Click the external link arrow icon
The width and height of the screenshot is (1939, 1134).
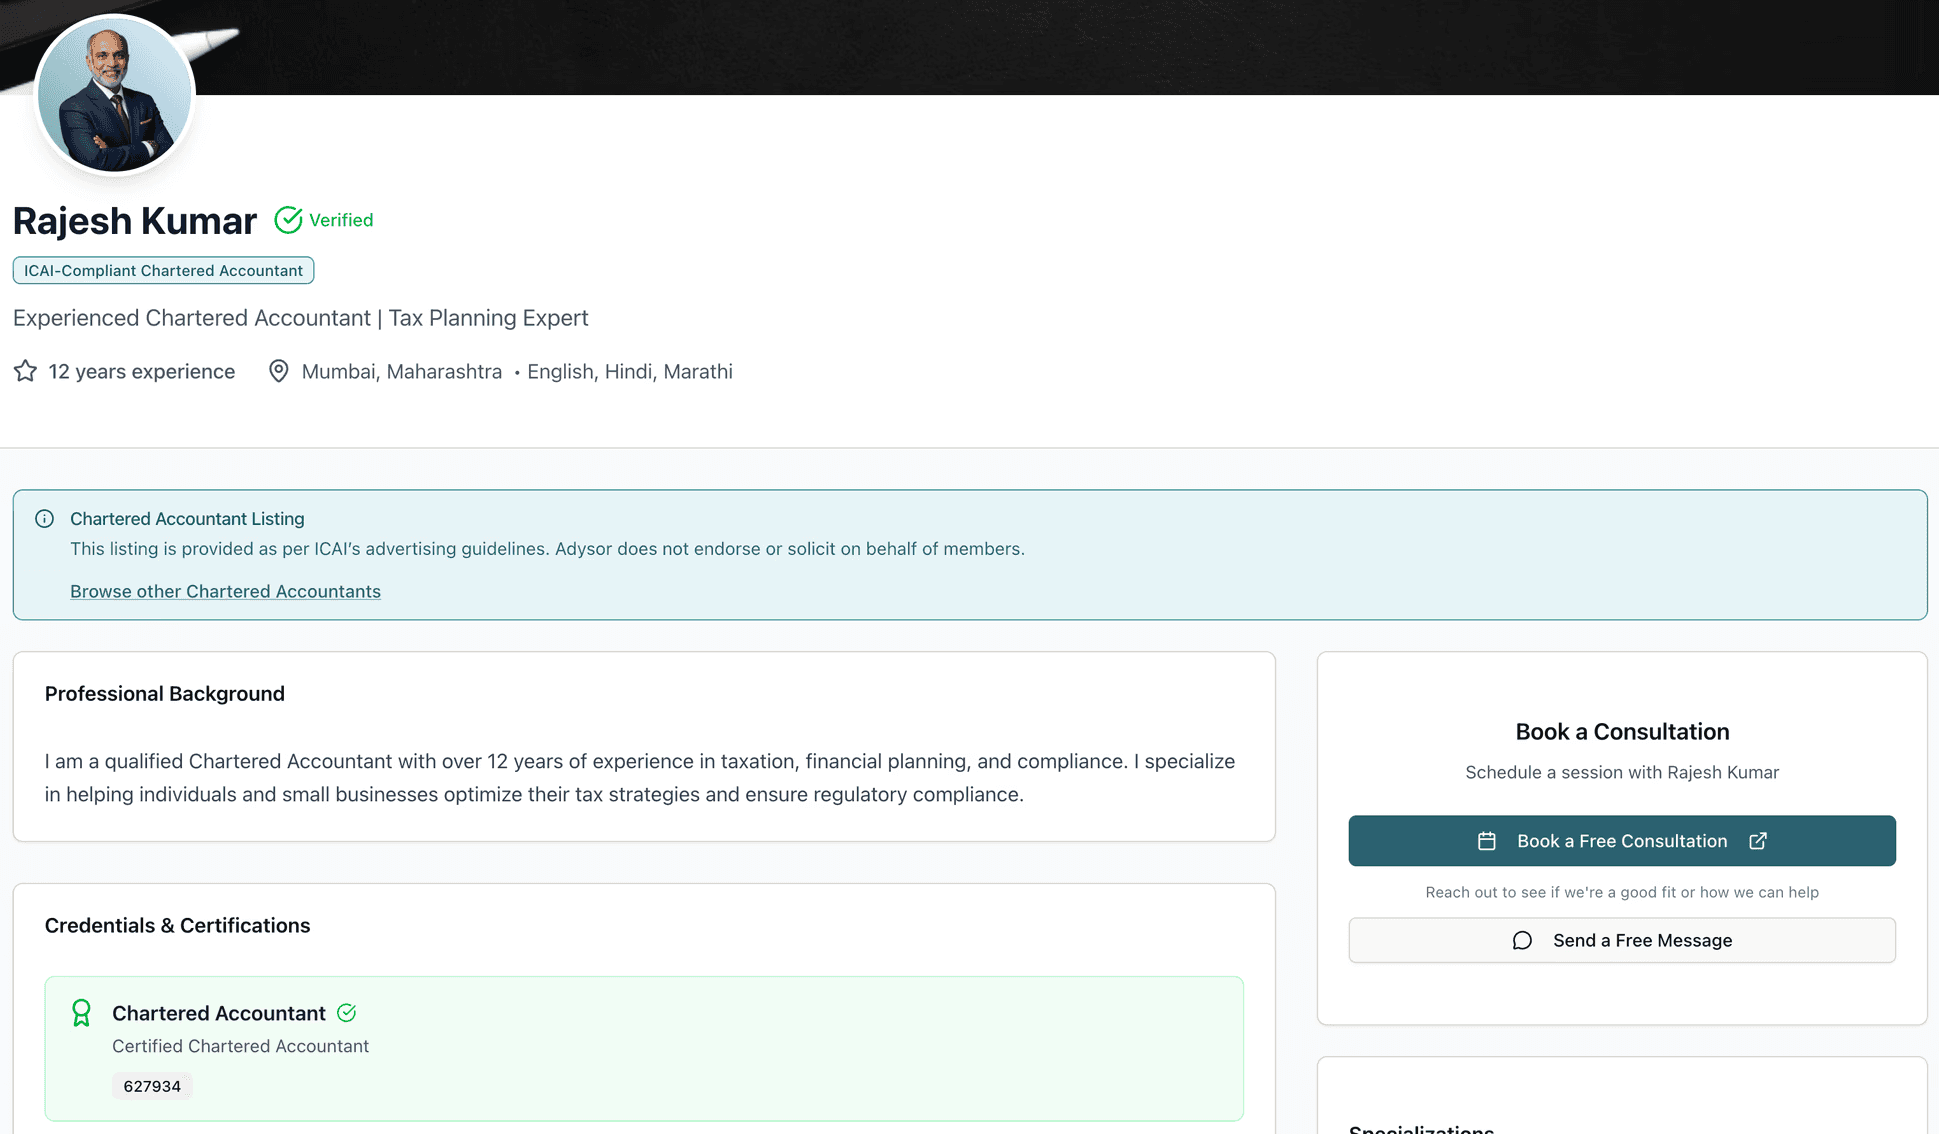coord(1758,841)
